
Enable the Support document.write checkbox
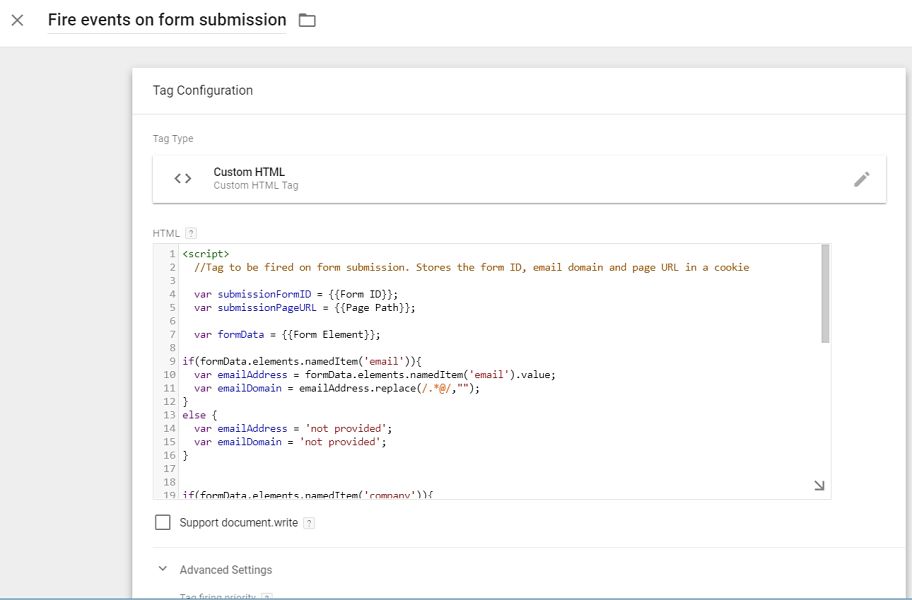tap(163, 522)
